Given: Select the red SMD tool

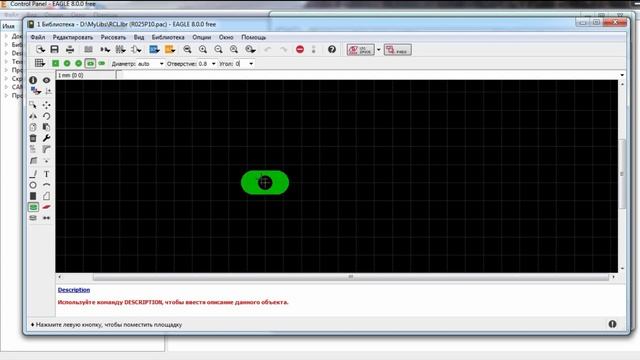Looking at the screenshot, I should (x=47, y=207).
